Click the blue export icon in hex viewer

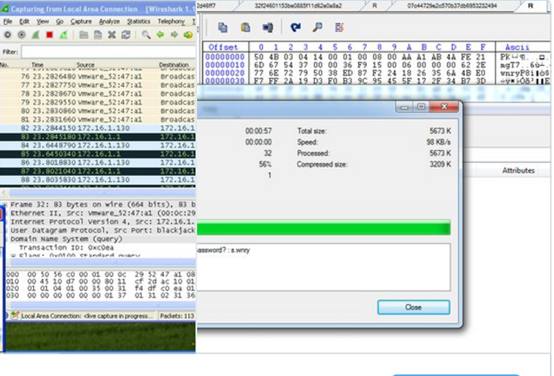point(268,27)
